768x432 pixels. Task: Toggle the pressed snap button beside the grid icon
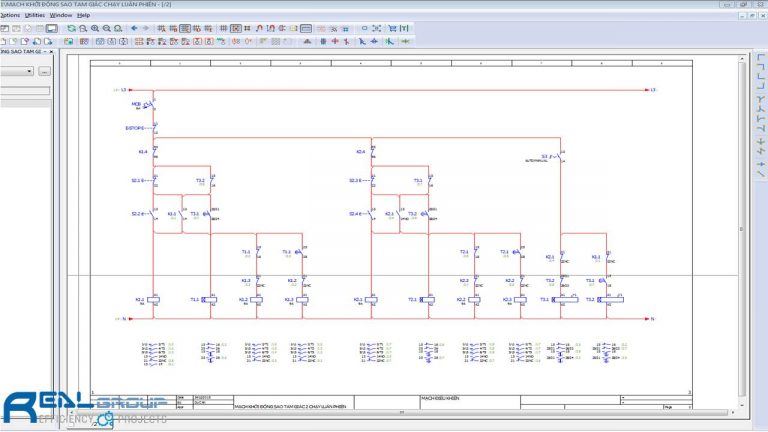click(x=236, y=28)
